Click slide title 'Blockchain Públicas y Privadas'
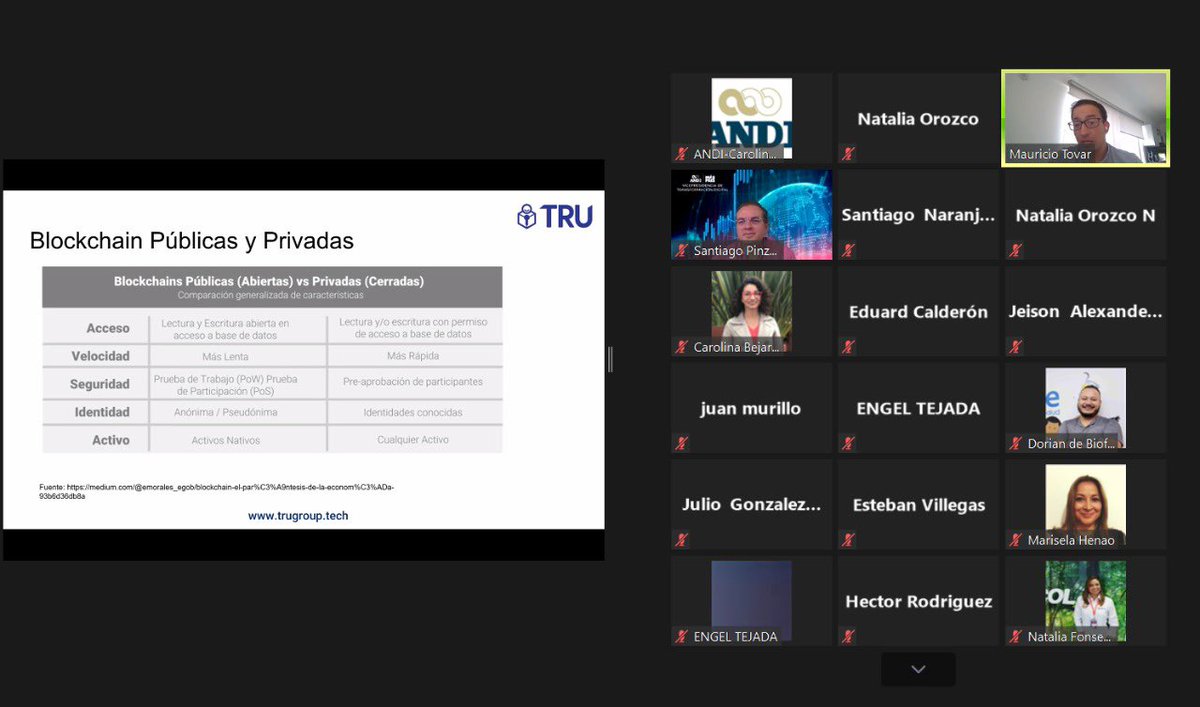1200x707 pixels. pyautogui.click(x=192, y=241)
